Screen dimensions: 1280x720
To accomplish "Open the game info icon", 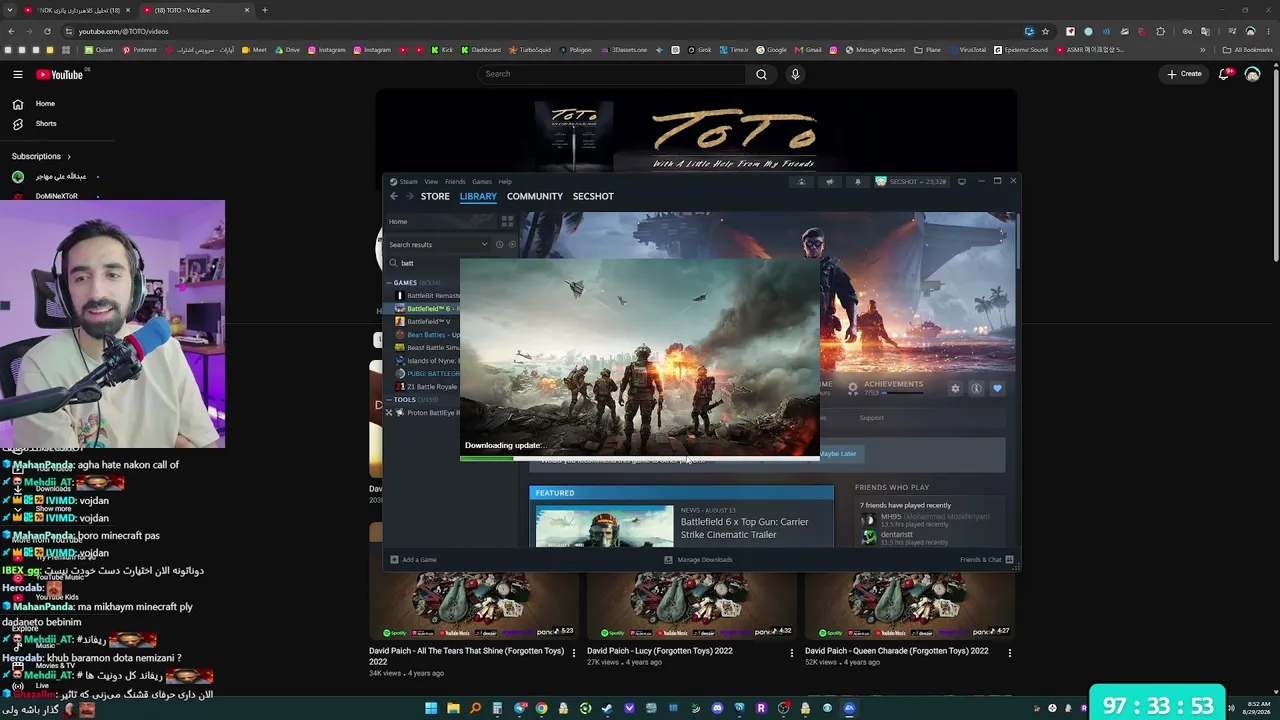I will pos(976,389).
